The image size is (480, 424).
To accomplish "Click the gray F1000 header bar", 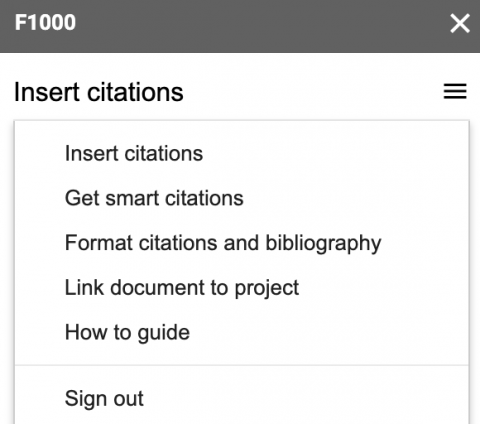I will coord(240,26).
